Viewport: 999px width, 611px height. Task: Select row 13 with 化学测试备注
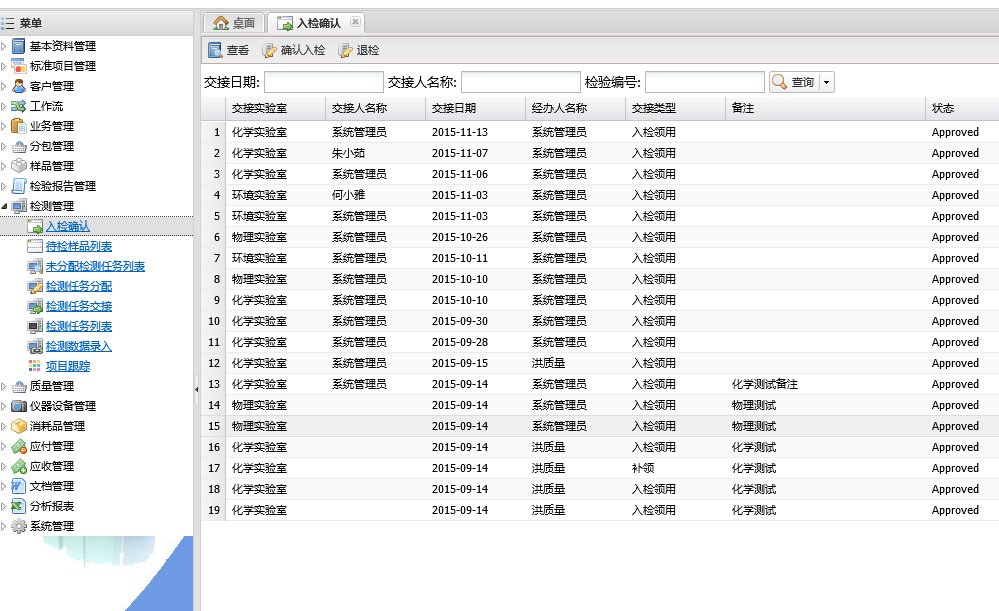pos(600,384)
